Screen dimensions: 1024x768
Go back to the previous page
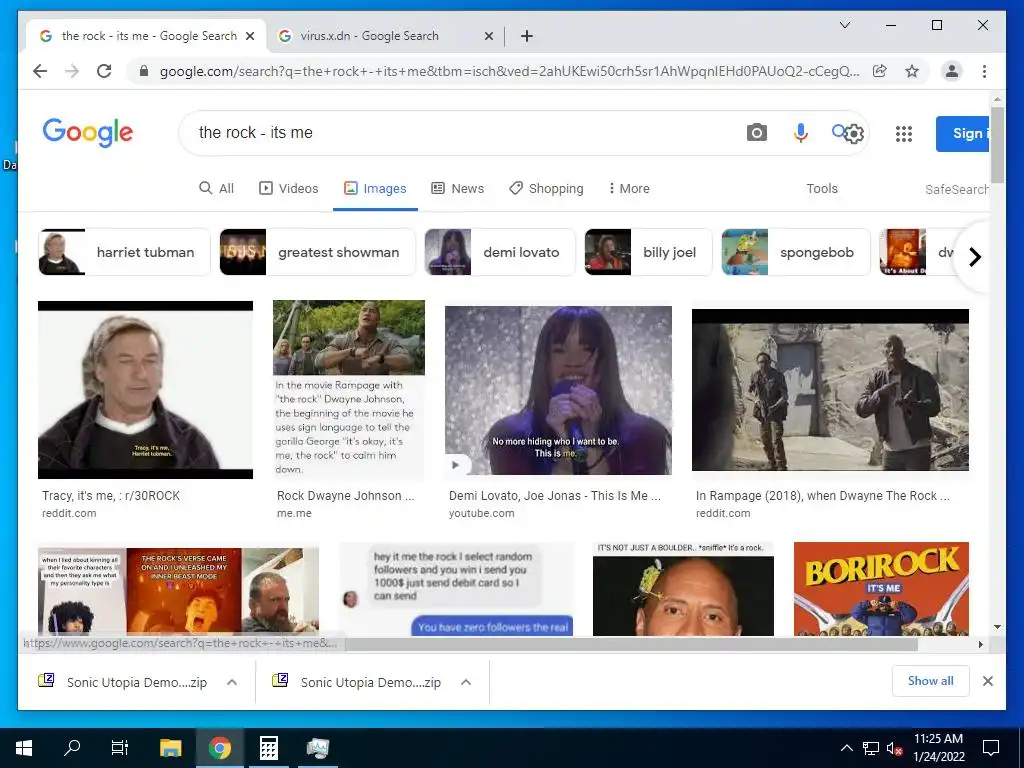(x=40, y=71)
